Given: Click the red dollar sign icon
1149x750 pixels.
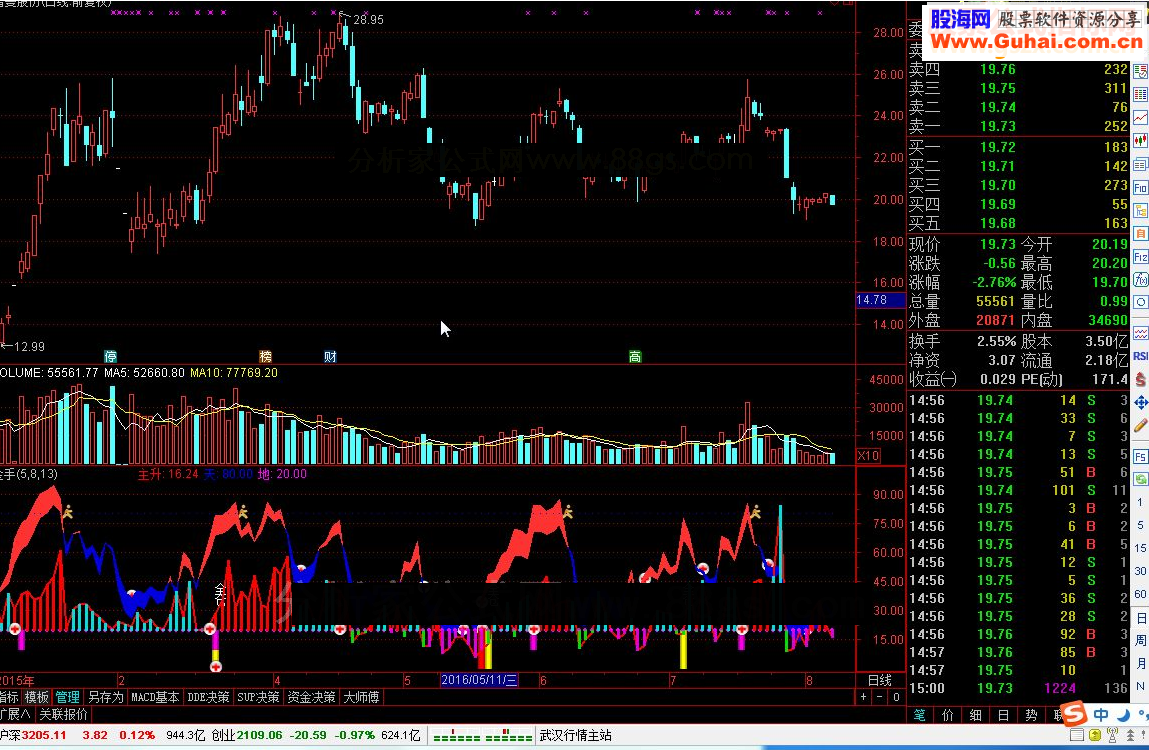Looking at the screenshot, I should tap(1140, 379).
